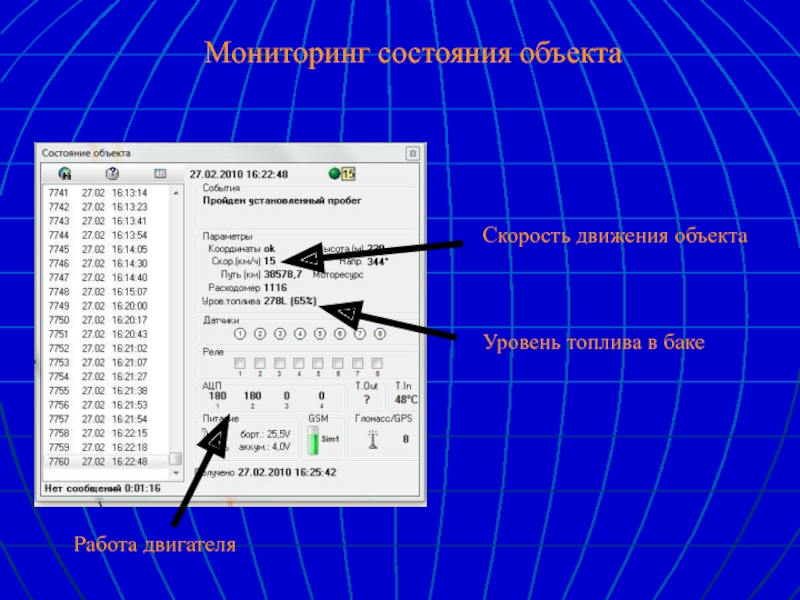Toggle relay checkbox 4 in Реле

pyautogui.click(x=298, y=363)
